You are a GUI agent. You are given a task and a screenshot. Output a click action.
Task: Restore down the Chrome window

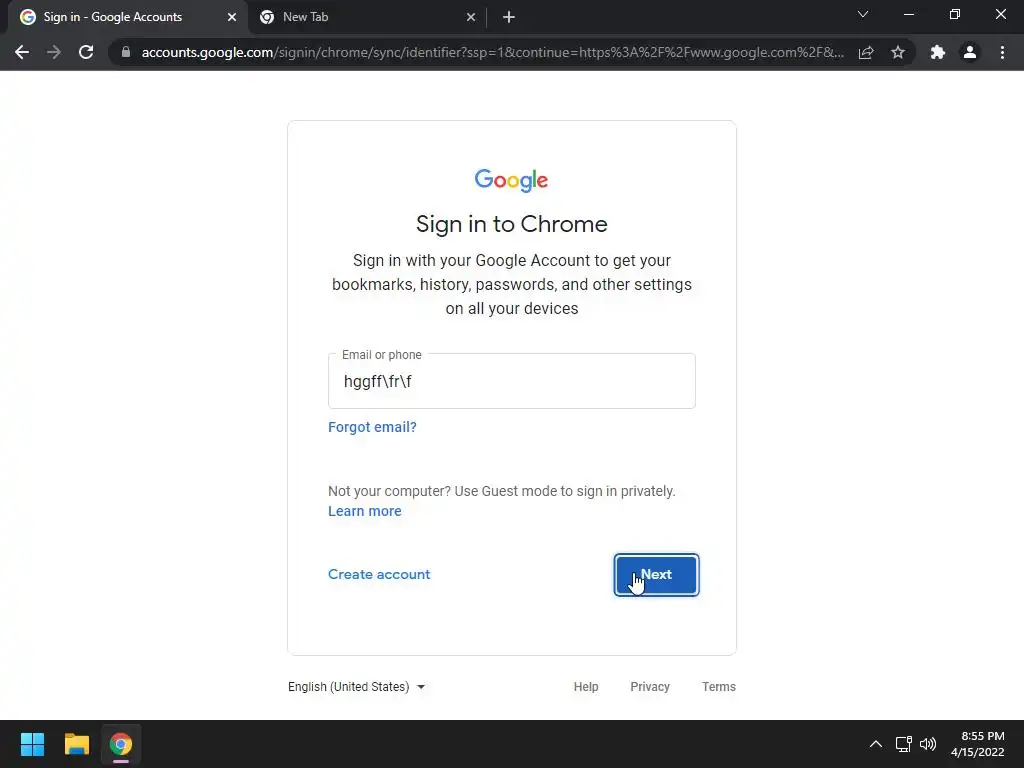click(x=955, y=14)
